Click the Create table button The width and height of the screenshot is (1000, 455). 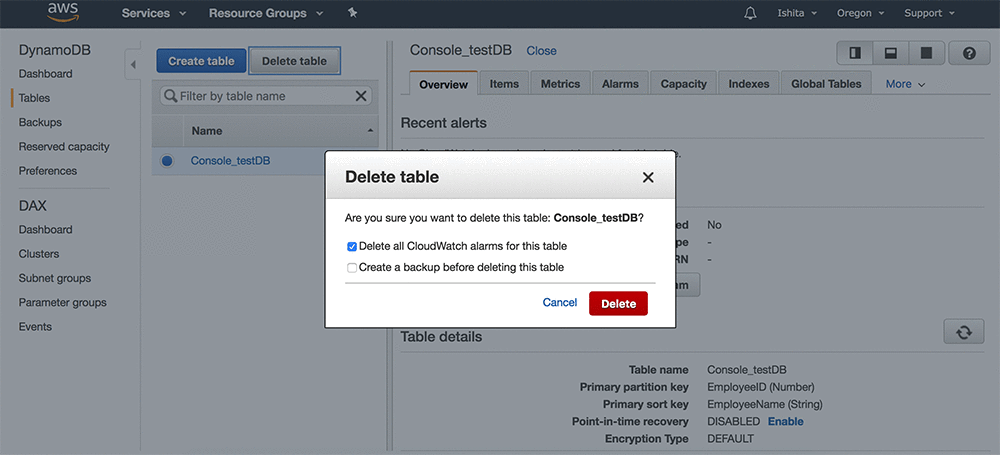(x=201, y=61)
